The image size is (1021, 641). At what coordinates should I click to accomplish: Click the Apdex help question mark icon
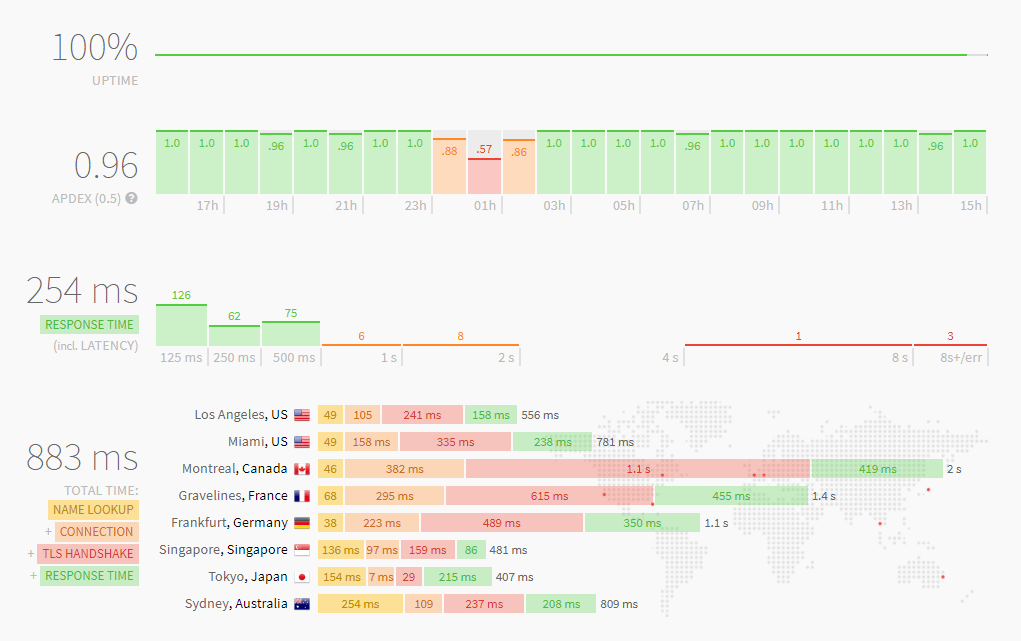tap(131, 198)
